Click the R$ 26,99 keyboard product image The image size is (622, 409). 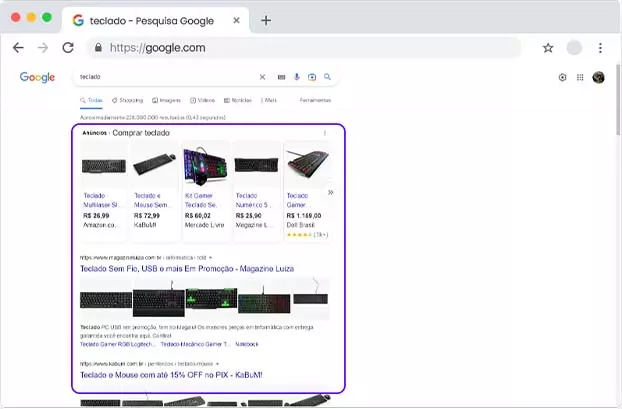coord(104,166)
